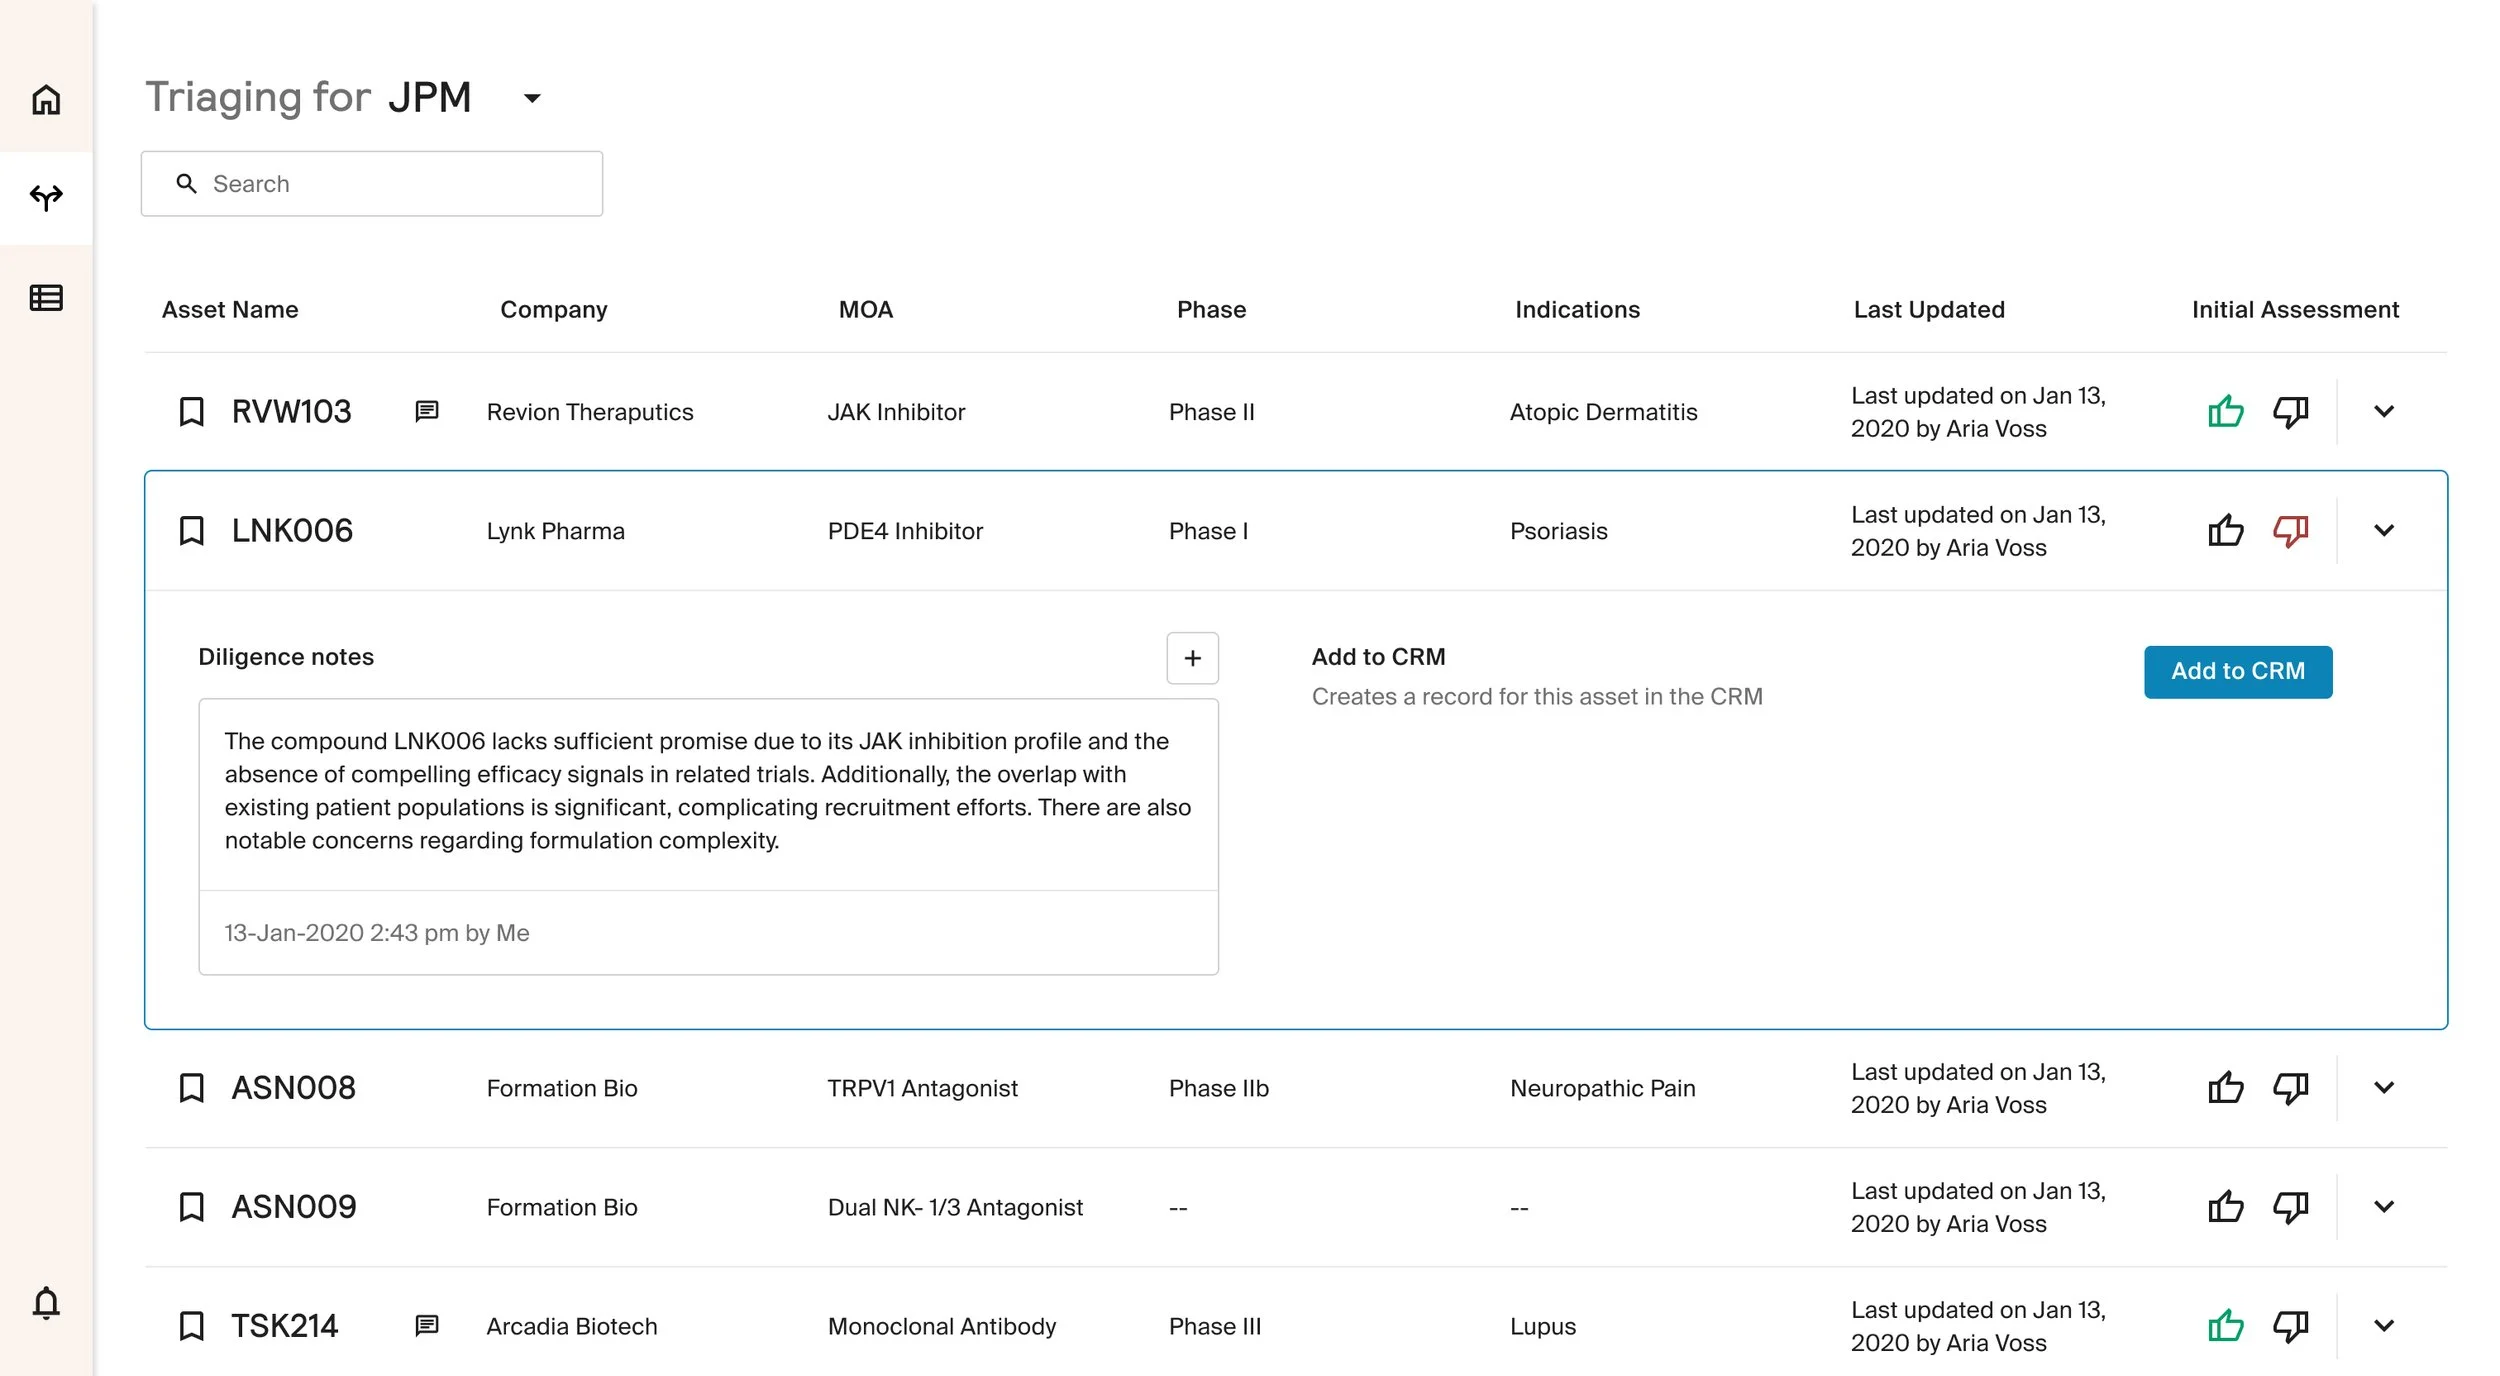Sort by Last Updated column header
The width and height of the screenshot is (2500, 1376).
point(1928,310)
